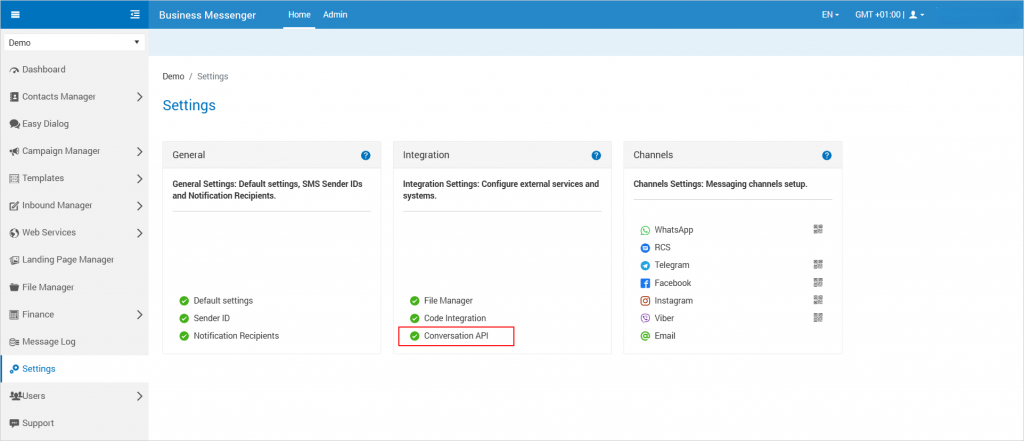
Task: Click the QR code icon beside Instagram
Action: point(818,300)
